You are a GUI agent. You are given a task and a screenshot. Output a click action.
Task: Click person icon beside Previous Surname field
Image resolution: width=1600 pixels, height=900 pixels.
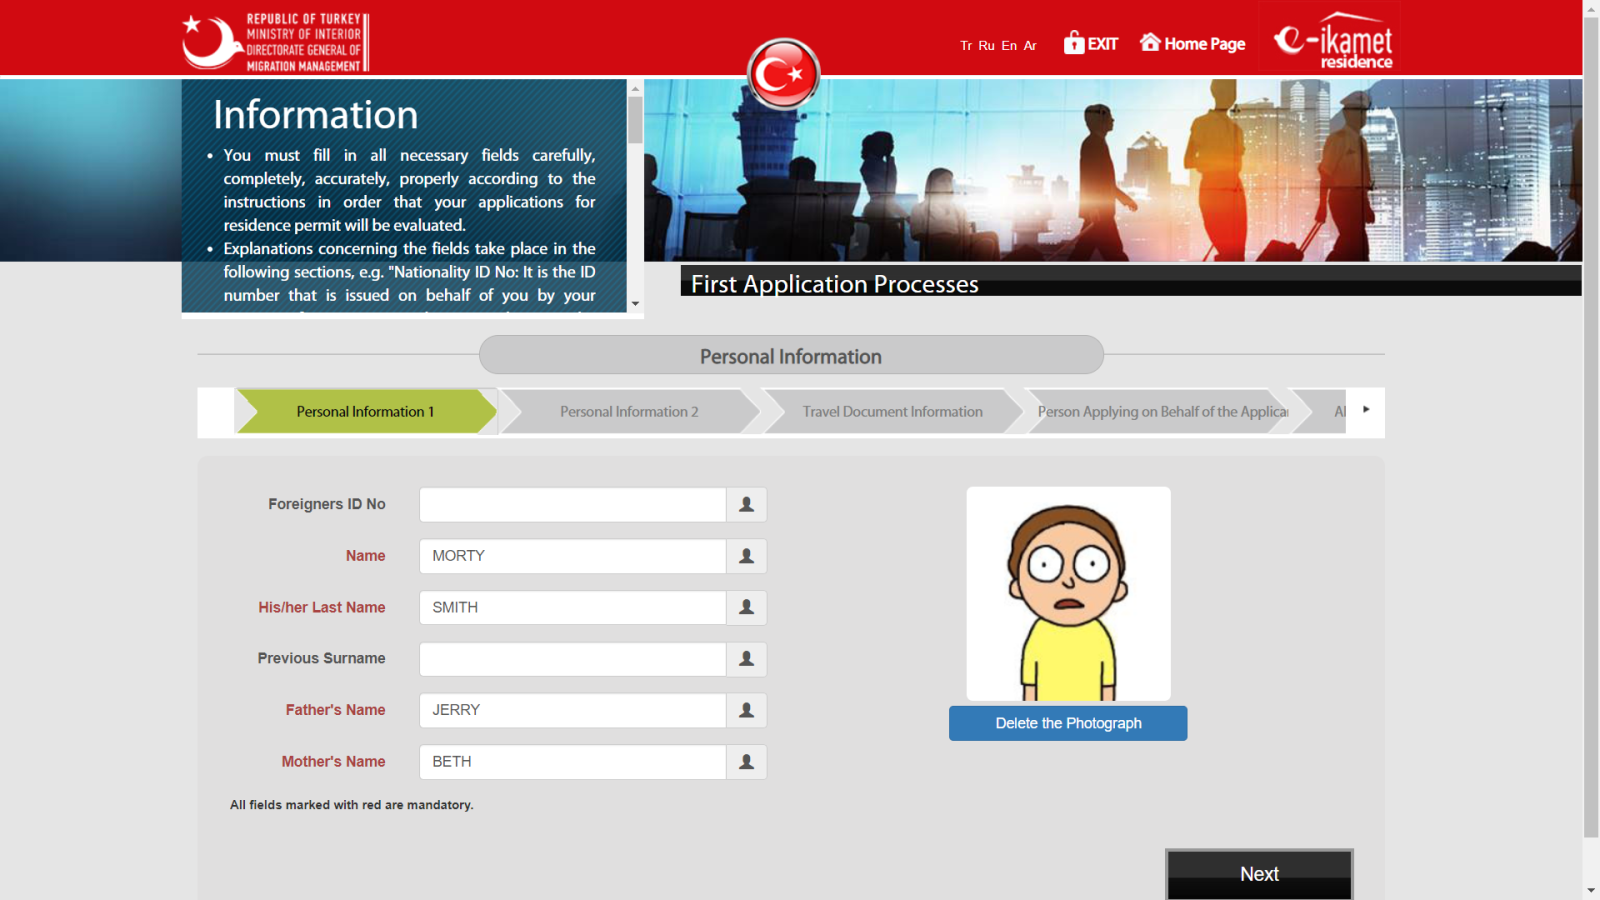(x=746, y=659)
